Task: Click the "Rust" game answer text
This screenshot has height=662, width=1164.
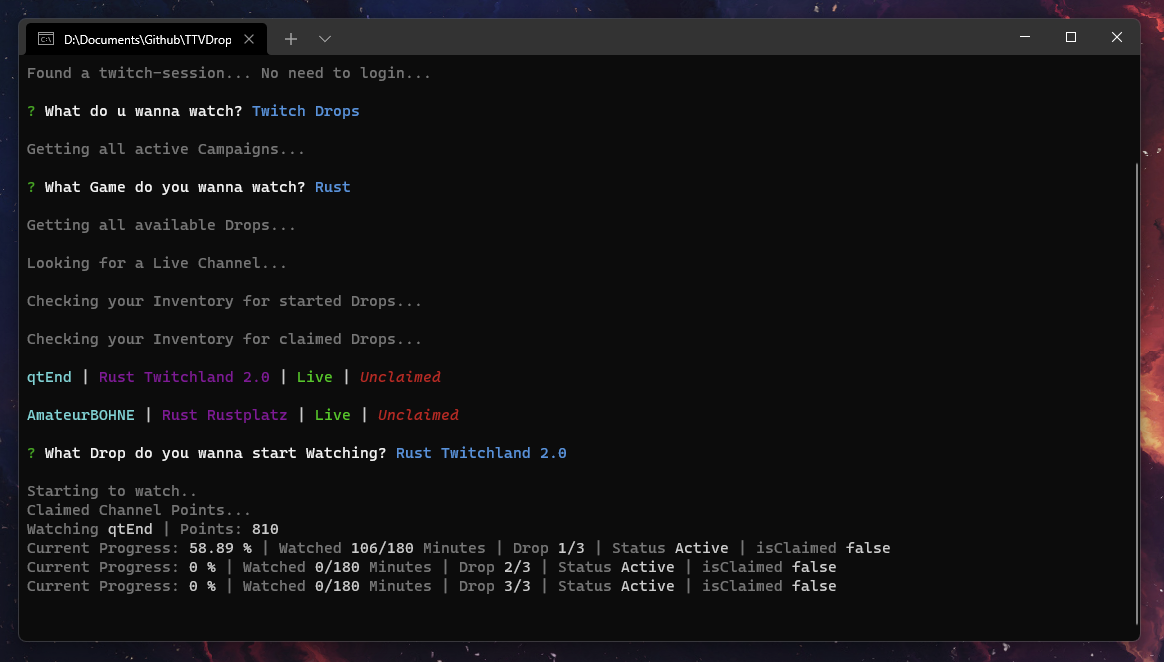Action: coord(332,187)
